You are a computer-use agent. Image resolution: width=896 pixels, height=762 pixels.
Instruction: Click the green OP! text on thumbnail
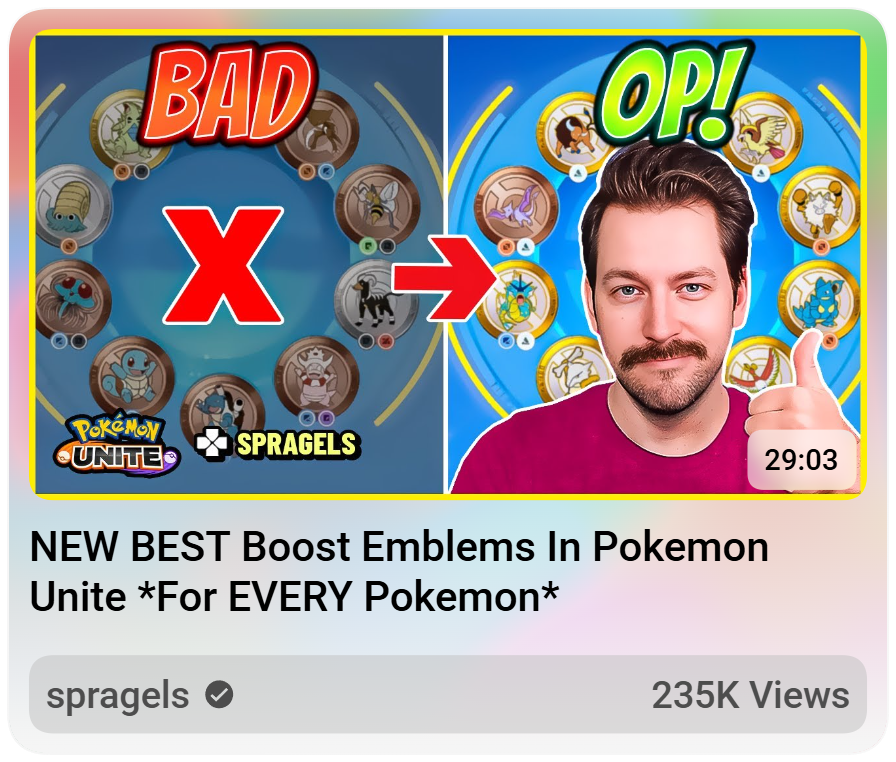(673, 91)
